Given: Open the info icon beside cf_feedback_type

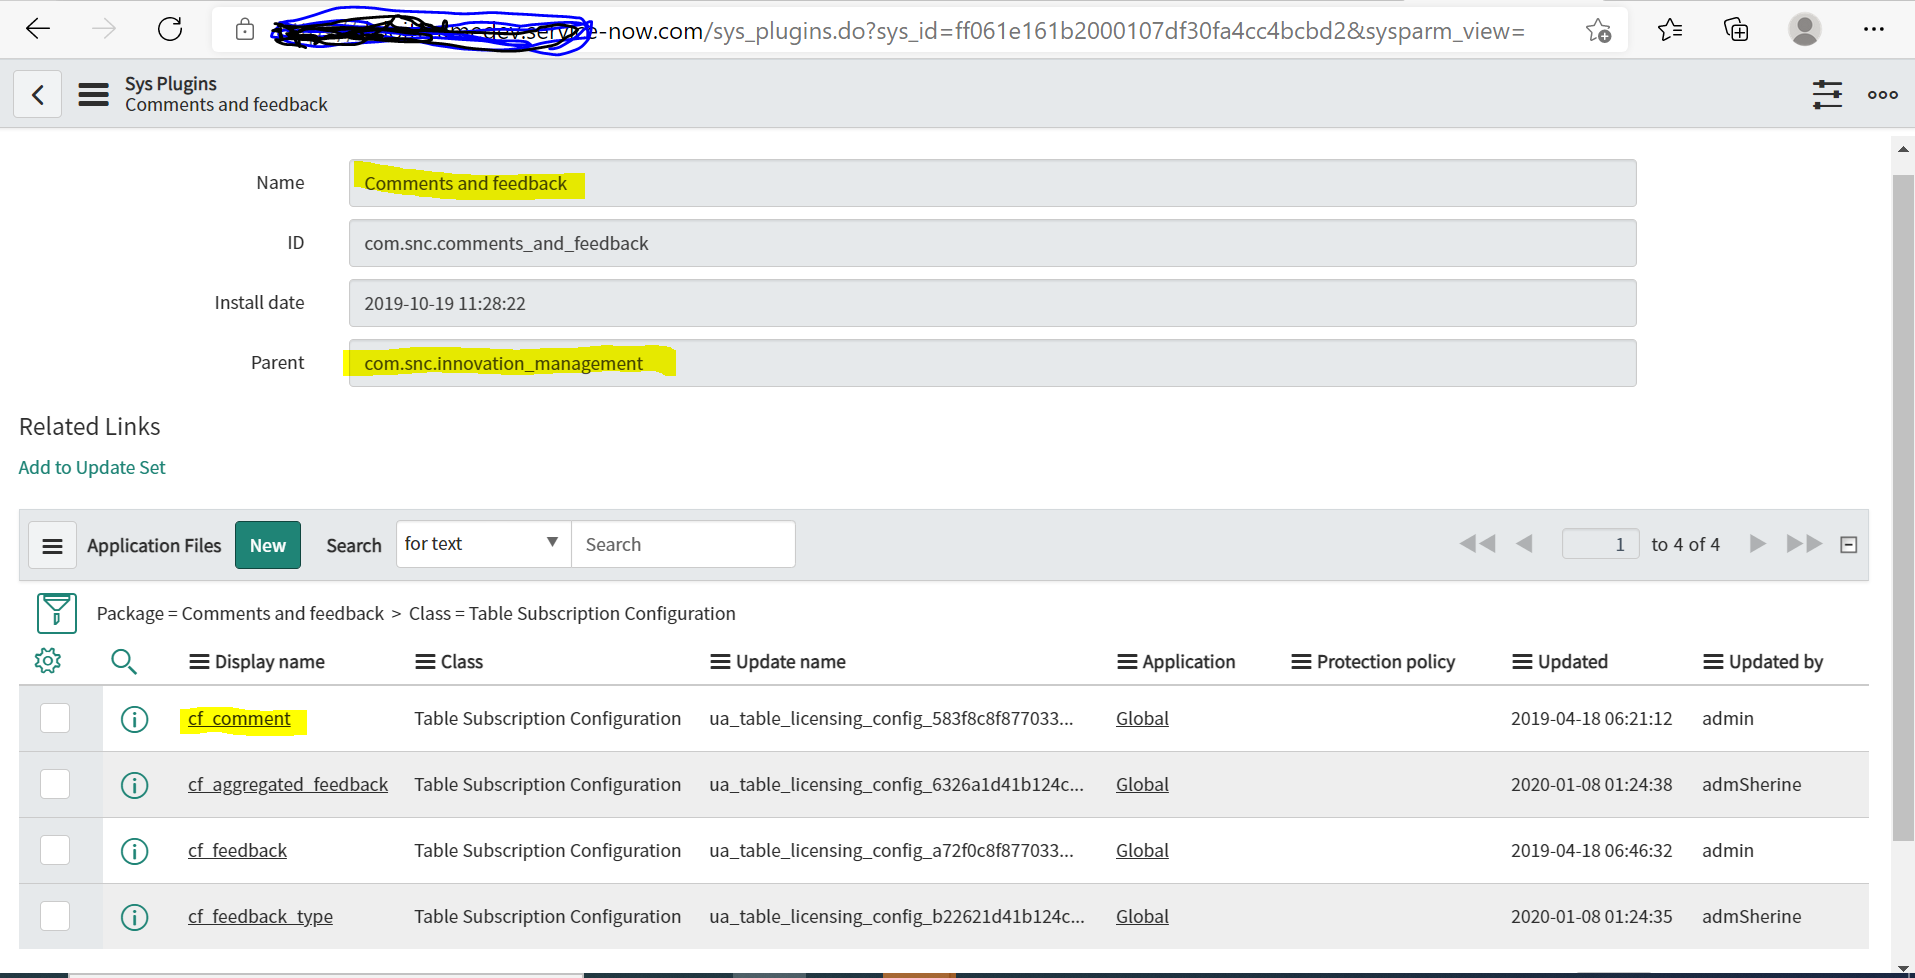Looking at the screenshot, I should coord(134,916).
